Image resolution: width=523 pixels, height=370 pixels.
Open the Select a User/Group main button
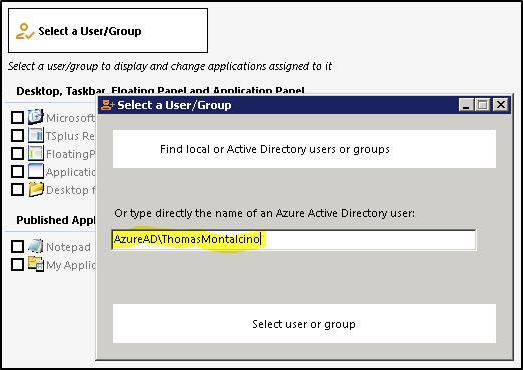[x=108, y=31]
